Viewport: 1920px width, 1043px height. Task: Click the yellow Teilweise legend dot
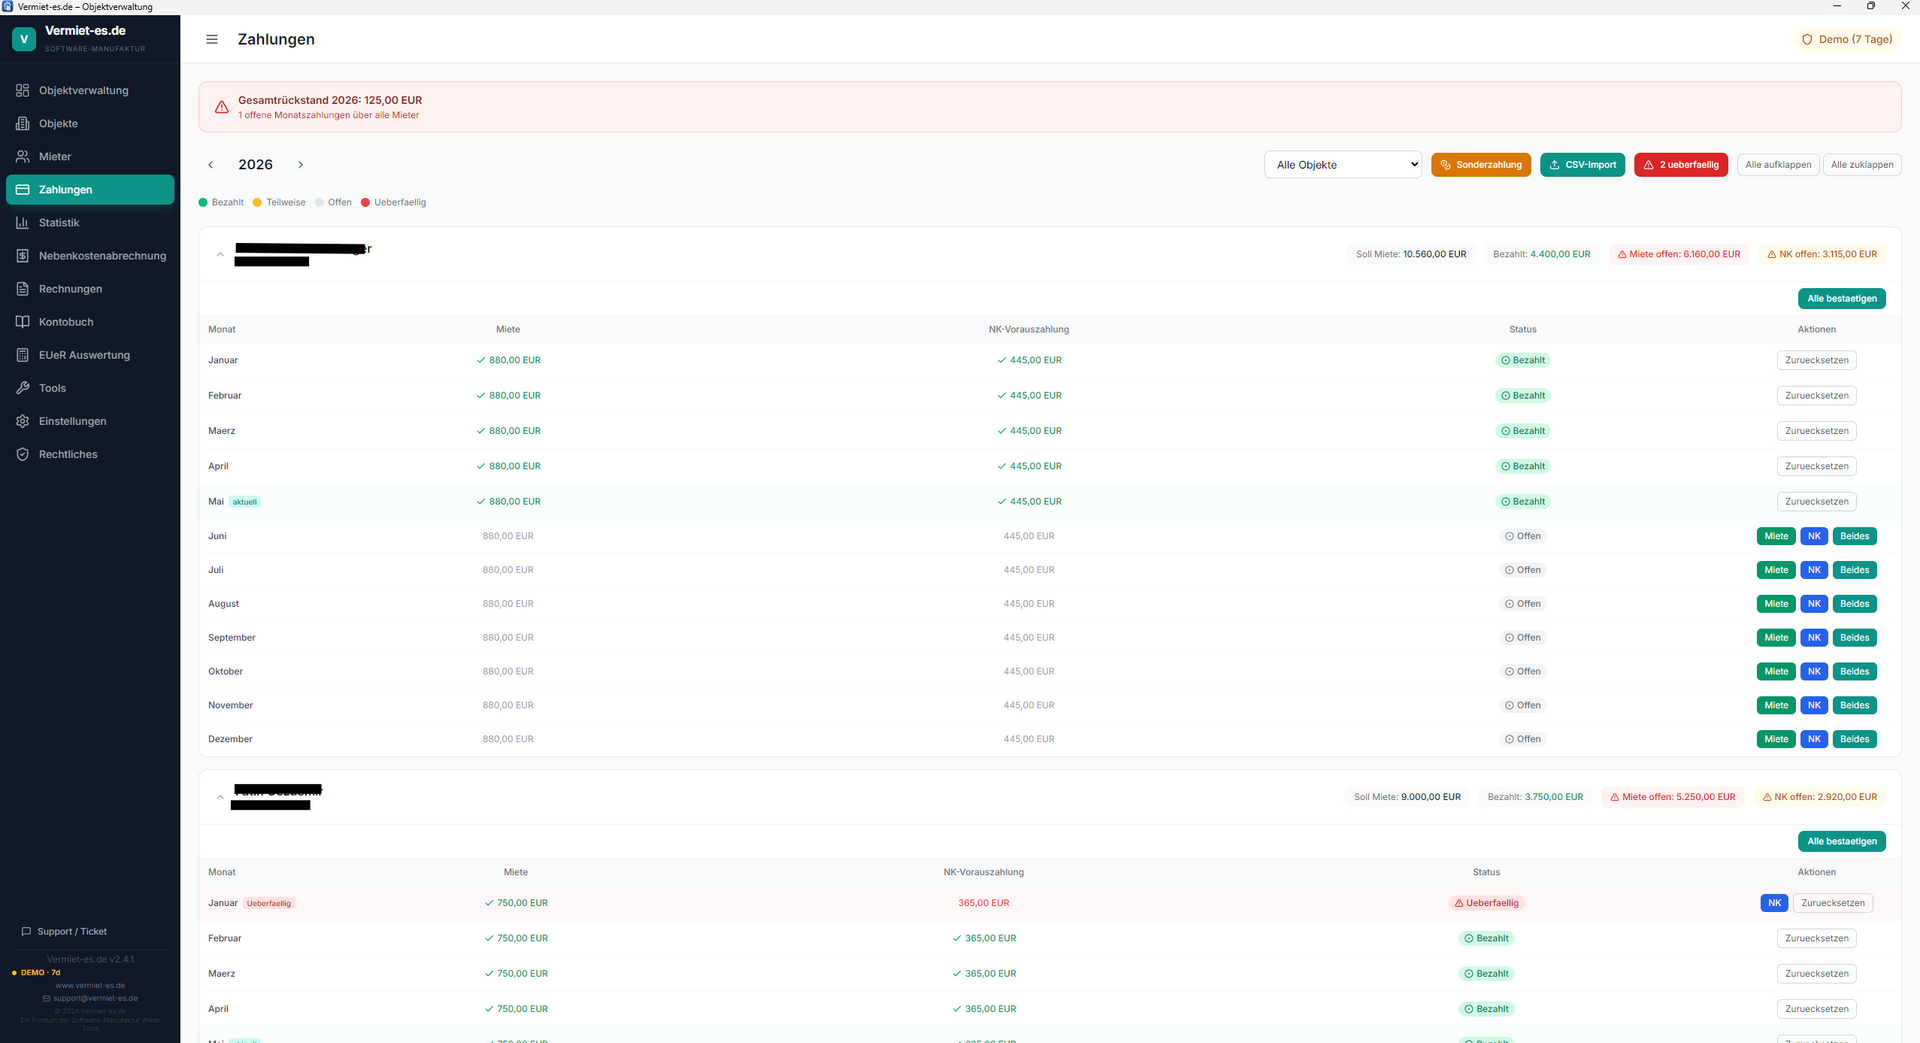click(257, 203)
